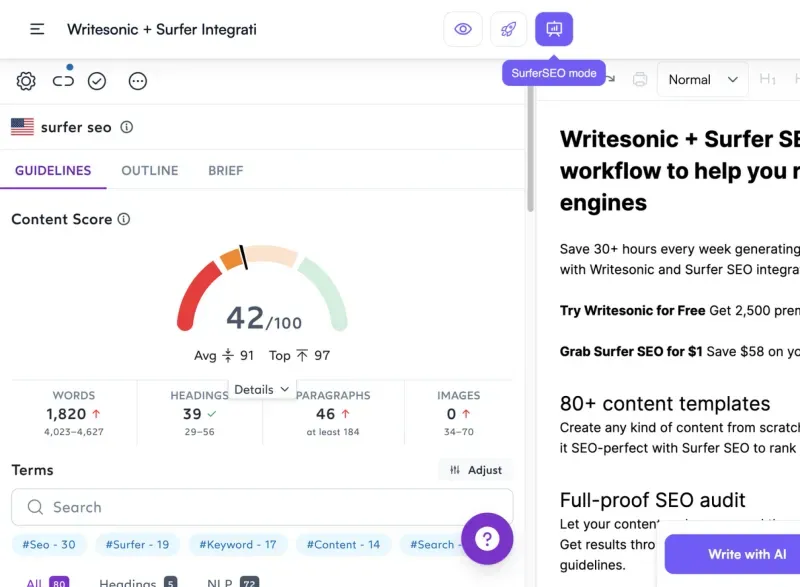Switch to the BRIEF tab
The height and width of the screenshot is (587, 800).
(226, 170)
